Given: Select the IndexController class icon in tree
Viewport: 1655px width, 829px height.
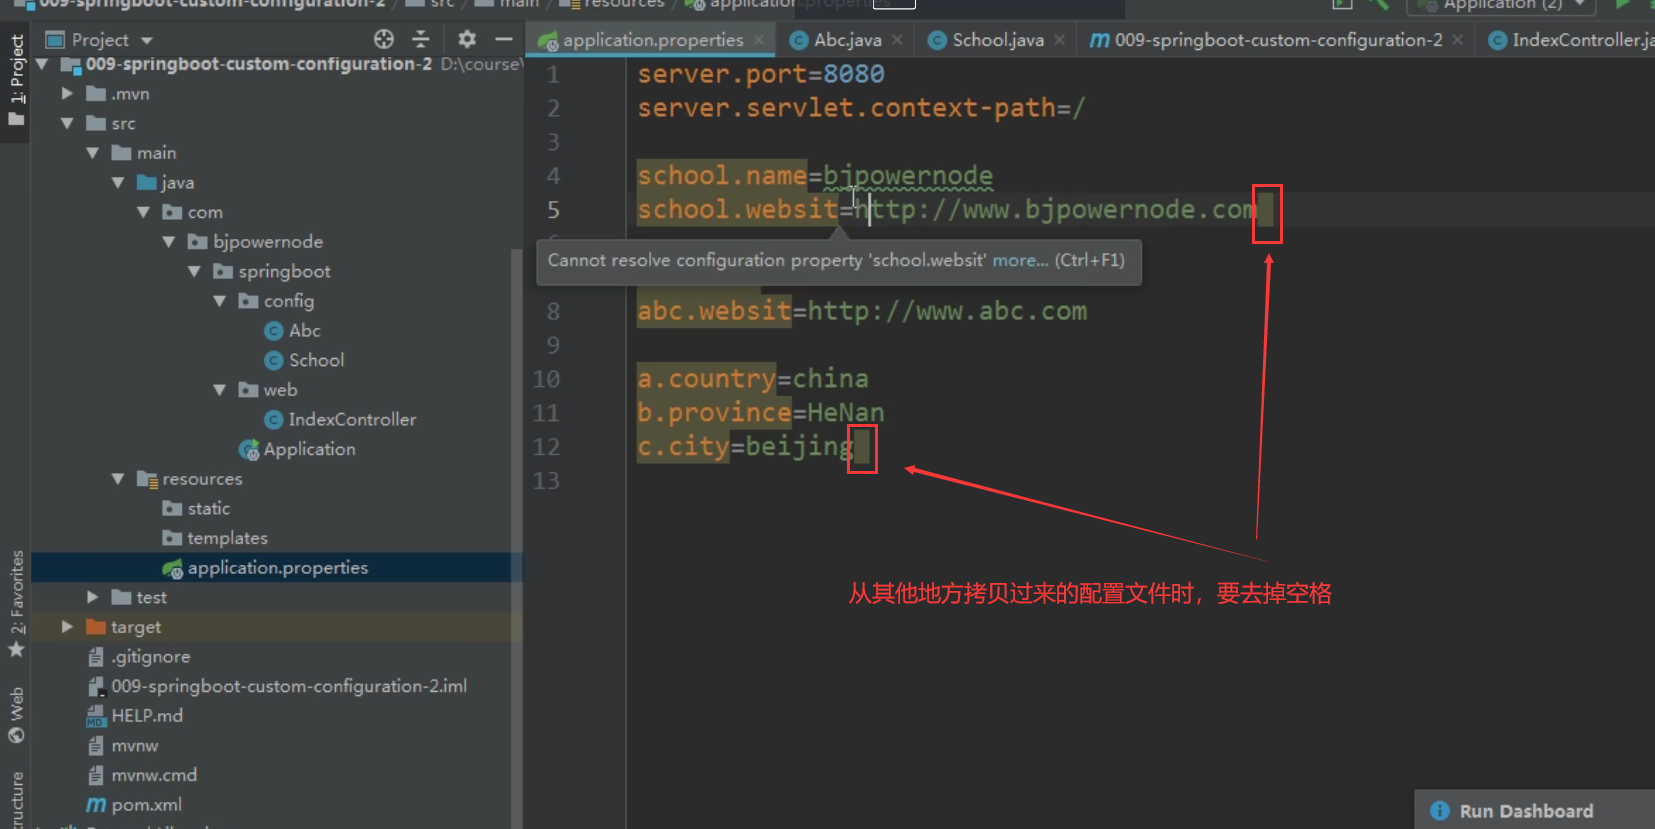Looking at the screenshot, I should (x=274, y=420).
